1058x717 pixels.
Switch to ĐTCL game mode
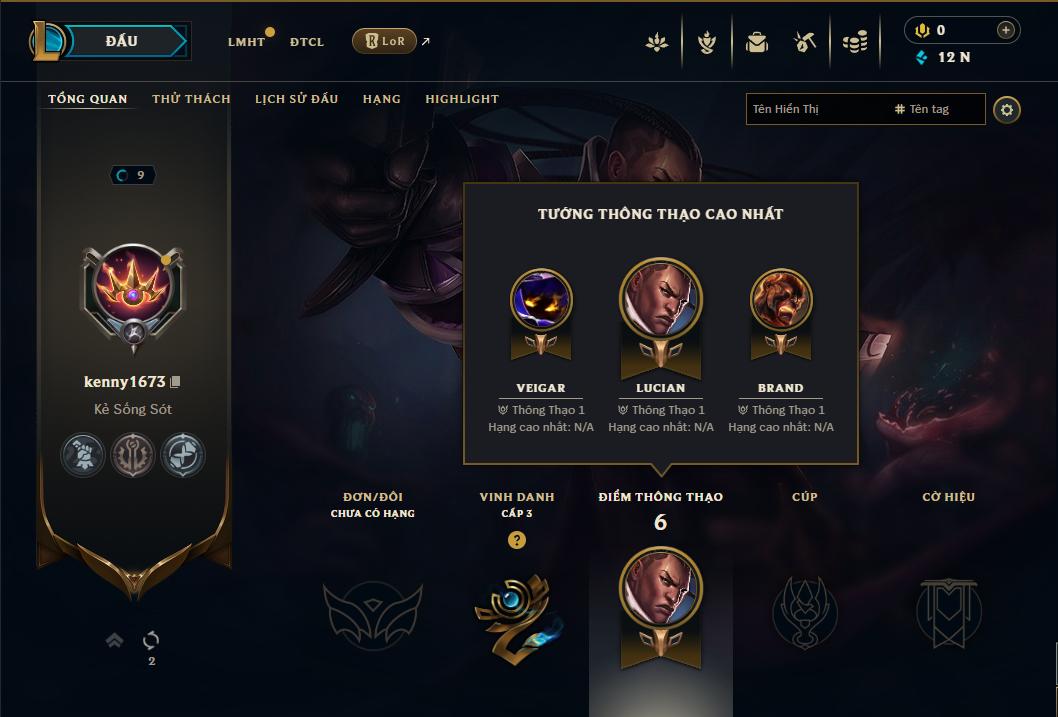click(x=307, y=42)
